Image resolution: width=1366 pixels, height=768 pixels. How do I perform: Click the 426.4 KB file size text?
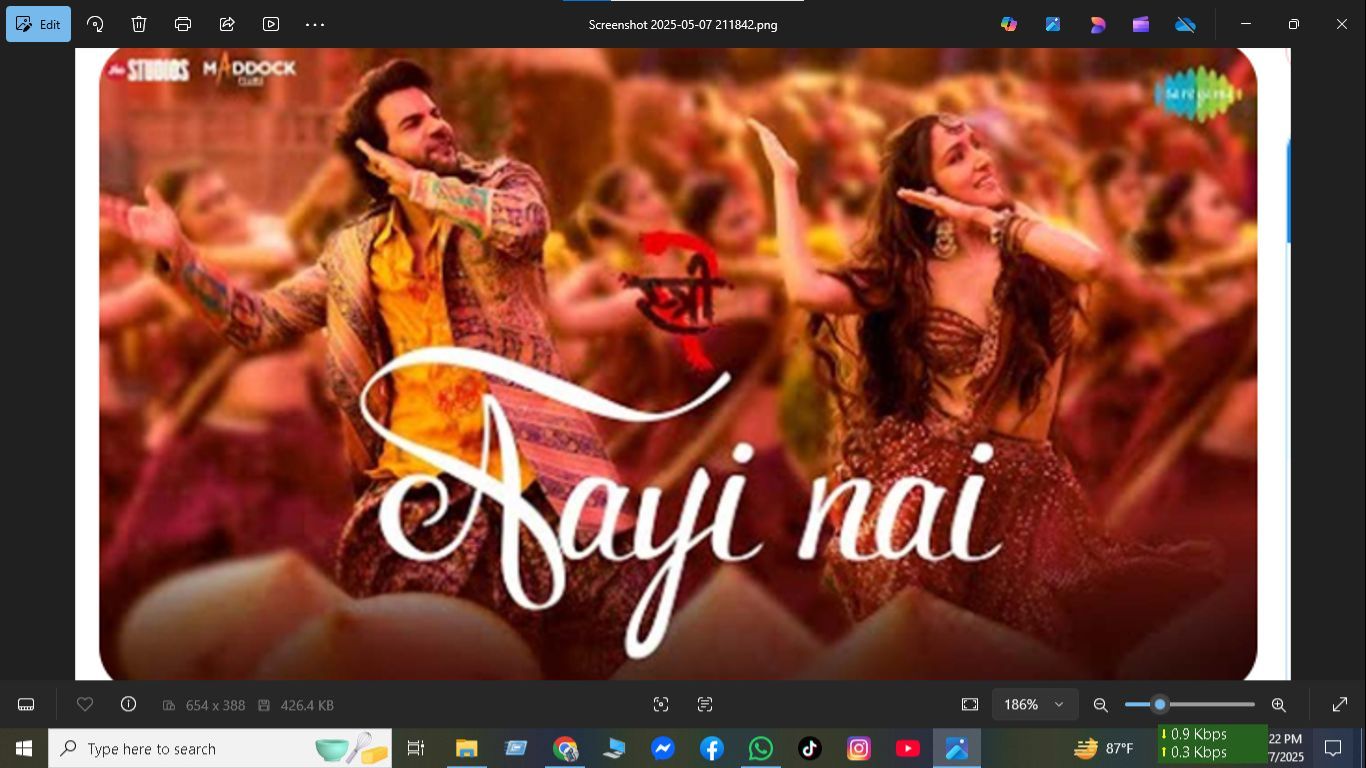point(307,705)
